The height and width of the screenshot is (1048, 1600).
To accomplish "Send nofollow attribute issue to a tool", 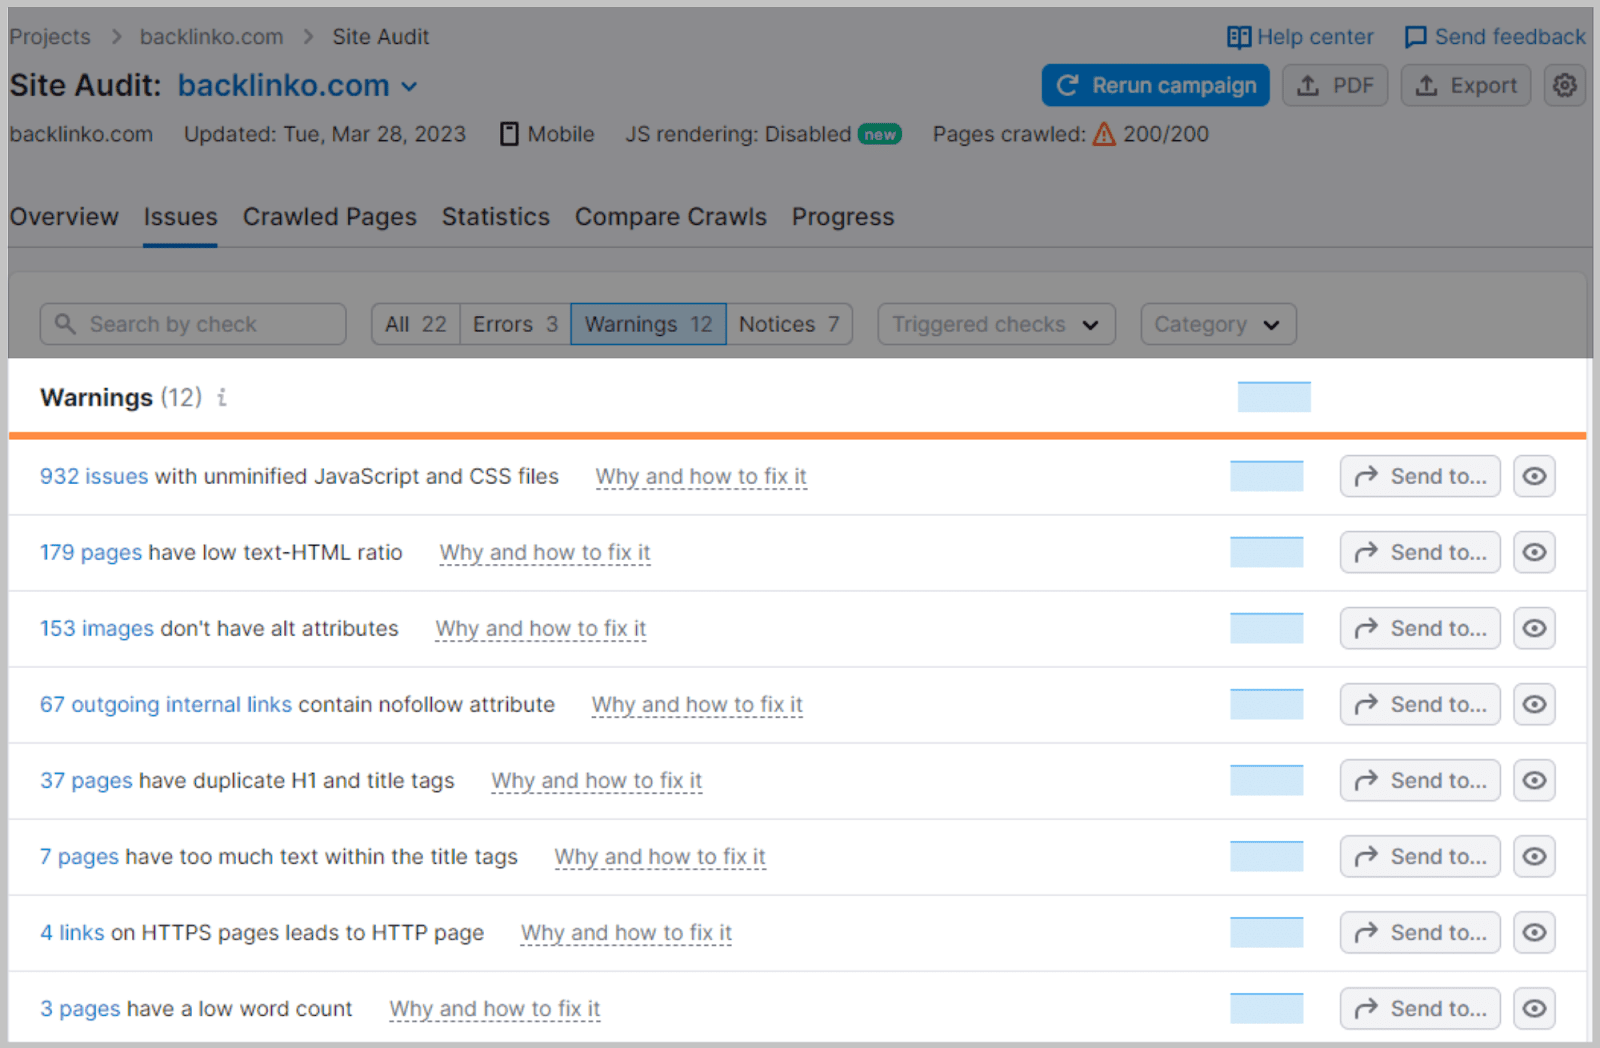I will click(x=1420, y=704).
